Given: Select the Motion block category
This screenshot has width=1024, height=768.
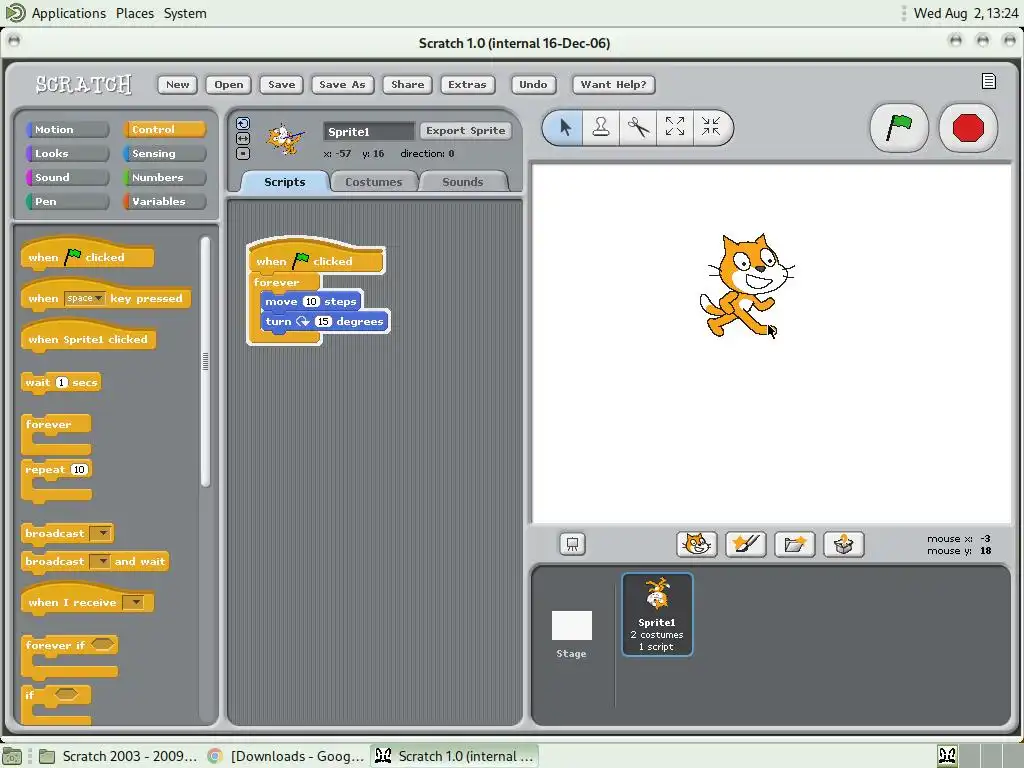Looking at the screenshot, I should pyautogui.click(x=67, y=129).
